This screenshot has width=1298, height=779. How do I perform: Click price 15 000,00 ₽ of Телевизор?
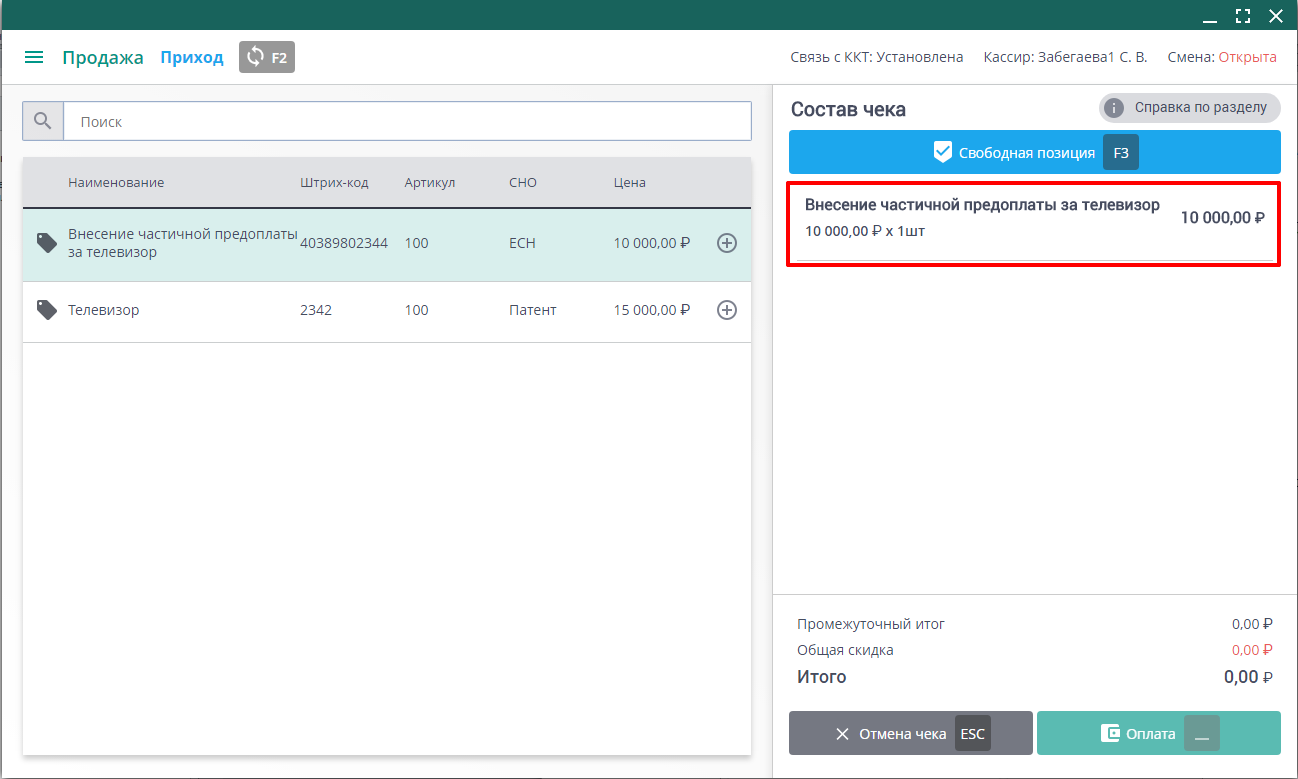point(652,310)
